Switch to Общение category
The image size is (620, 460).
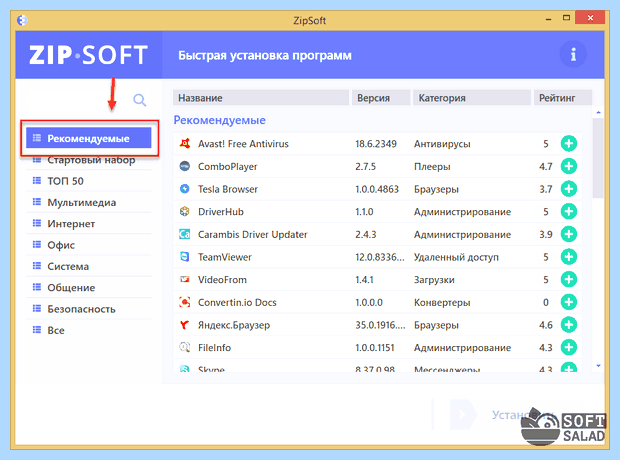click(x=89, y=288)
